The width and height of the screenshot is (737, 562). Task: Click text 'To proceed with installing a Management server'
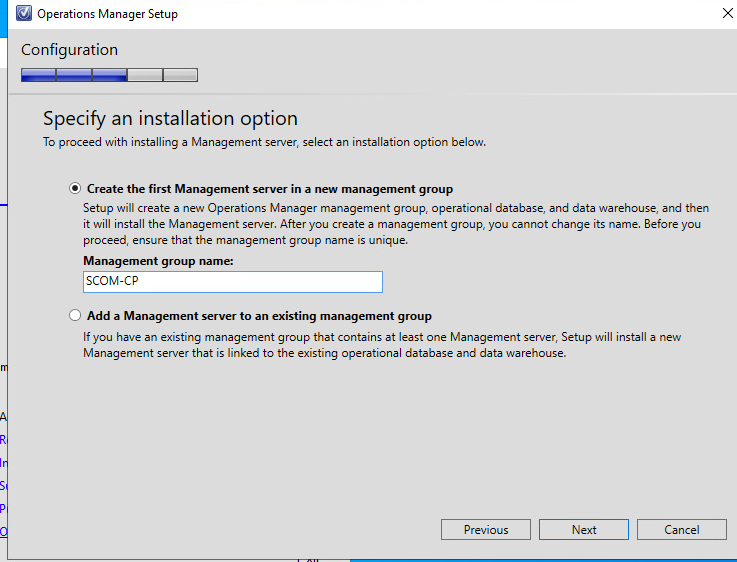pyautogui.click(x=170, y=142)
